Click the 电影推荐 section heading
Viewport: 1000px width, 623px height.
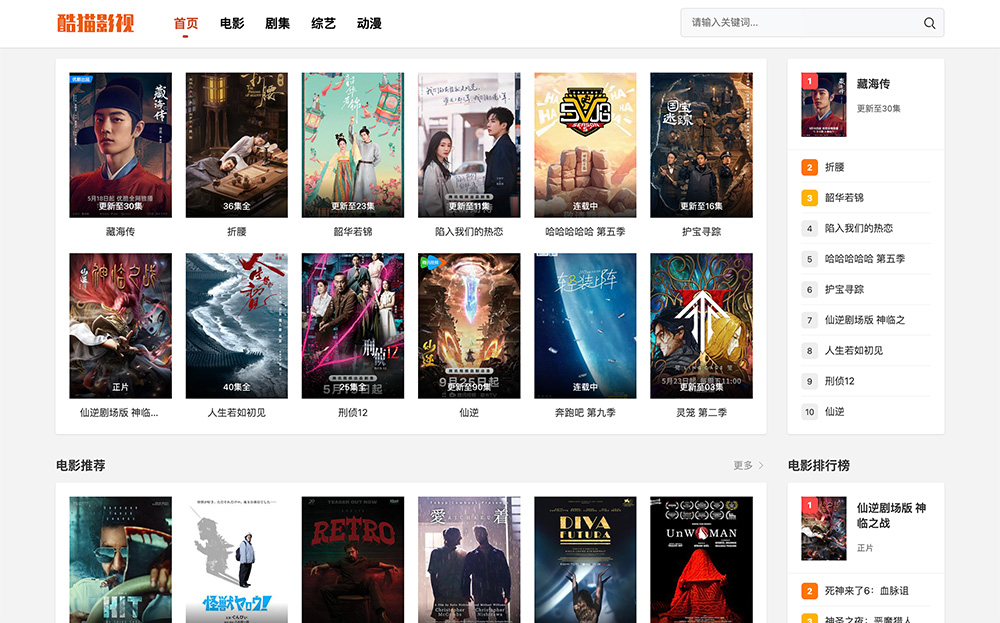pos(81,465)
